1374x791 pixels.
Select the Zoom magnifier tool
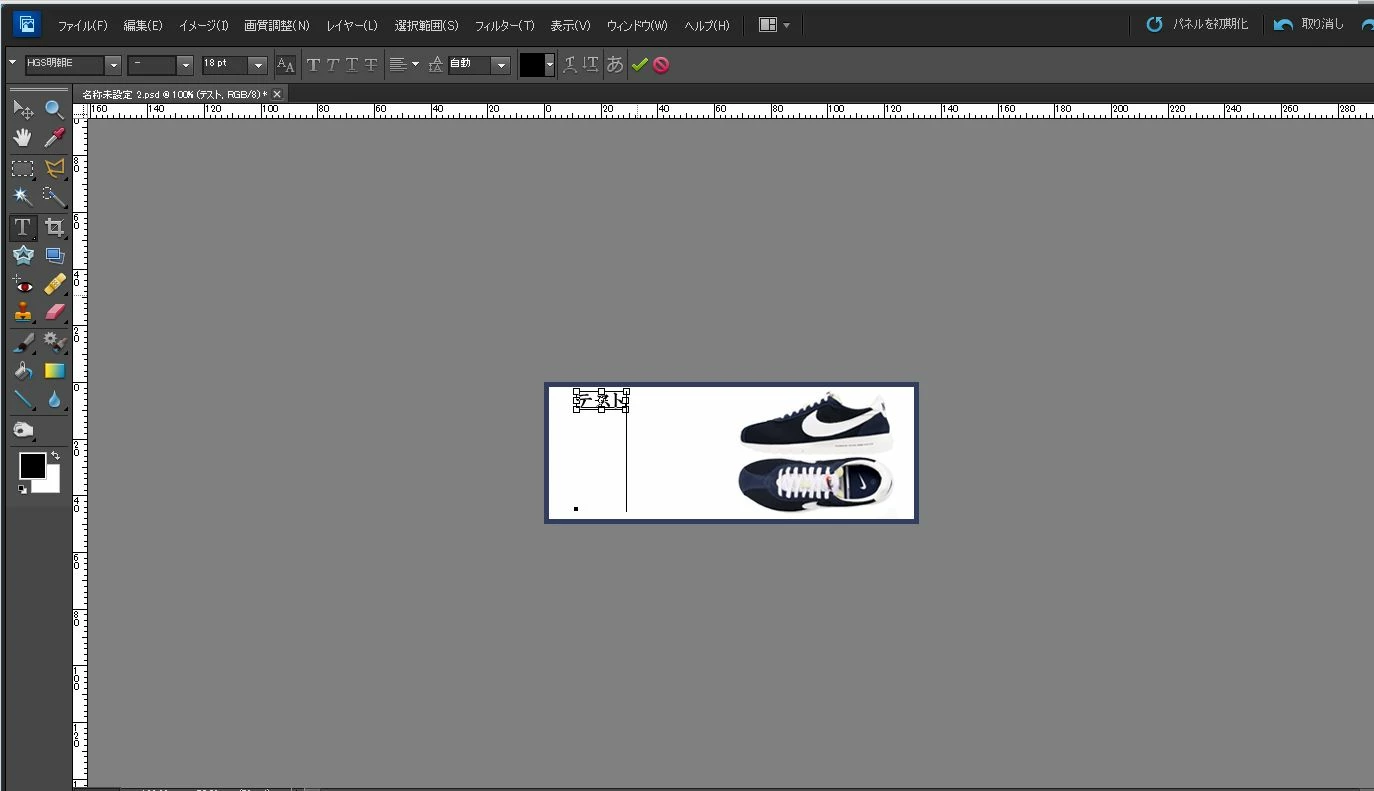pos(54,110)
